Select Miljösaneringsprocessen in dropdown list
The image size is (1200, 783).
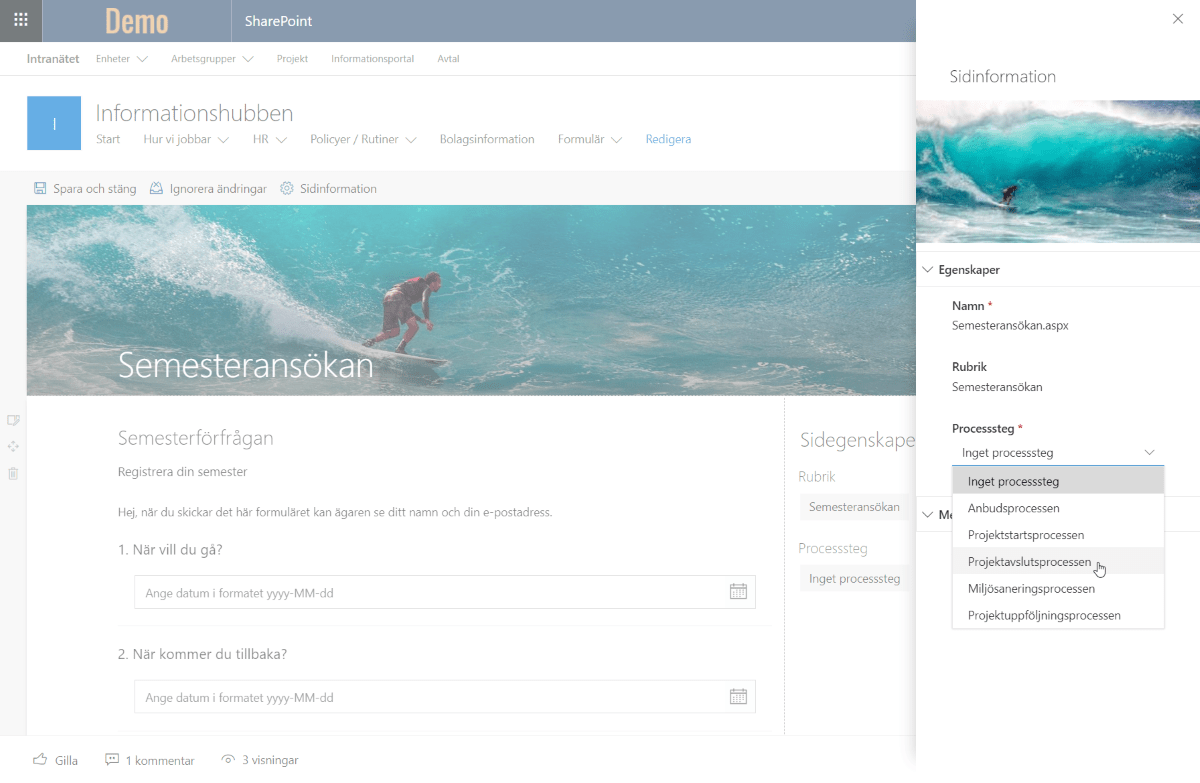point(1030,589)
